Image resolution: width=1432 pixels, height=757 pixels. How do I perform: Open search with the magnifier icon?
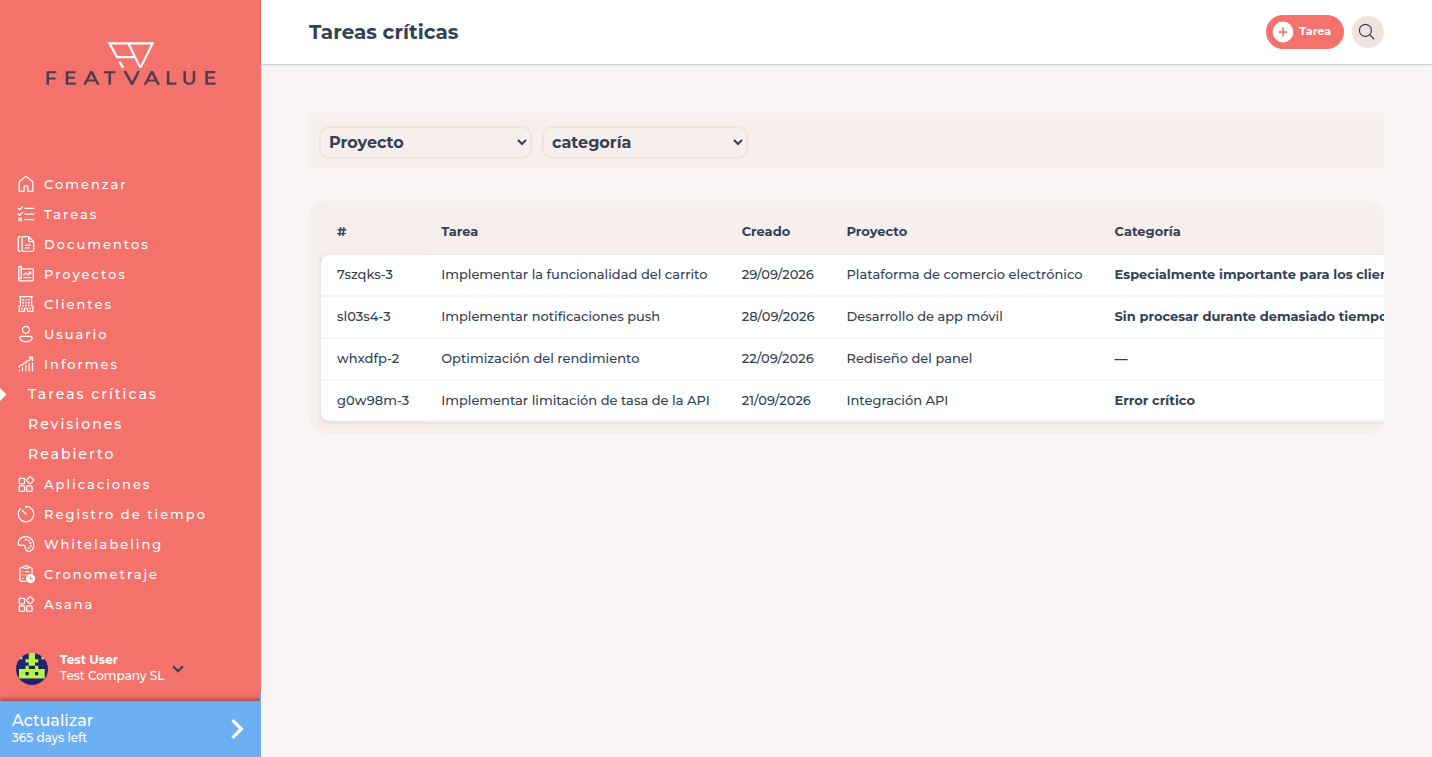point(1367,32)
